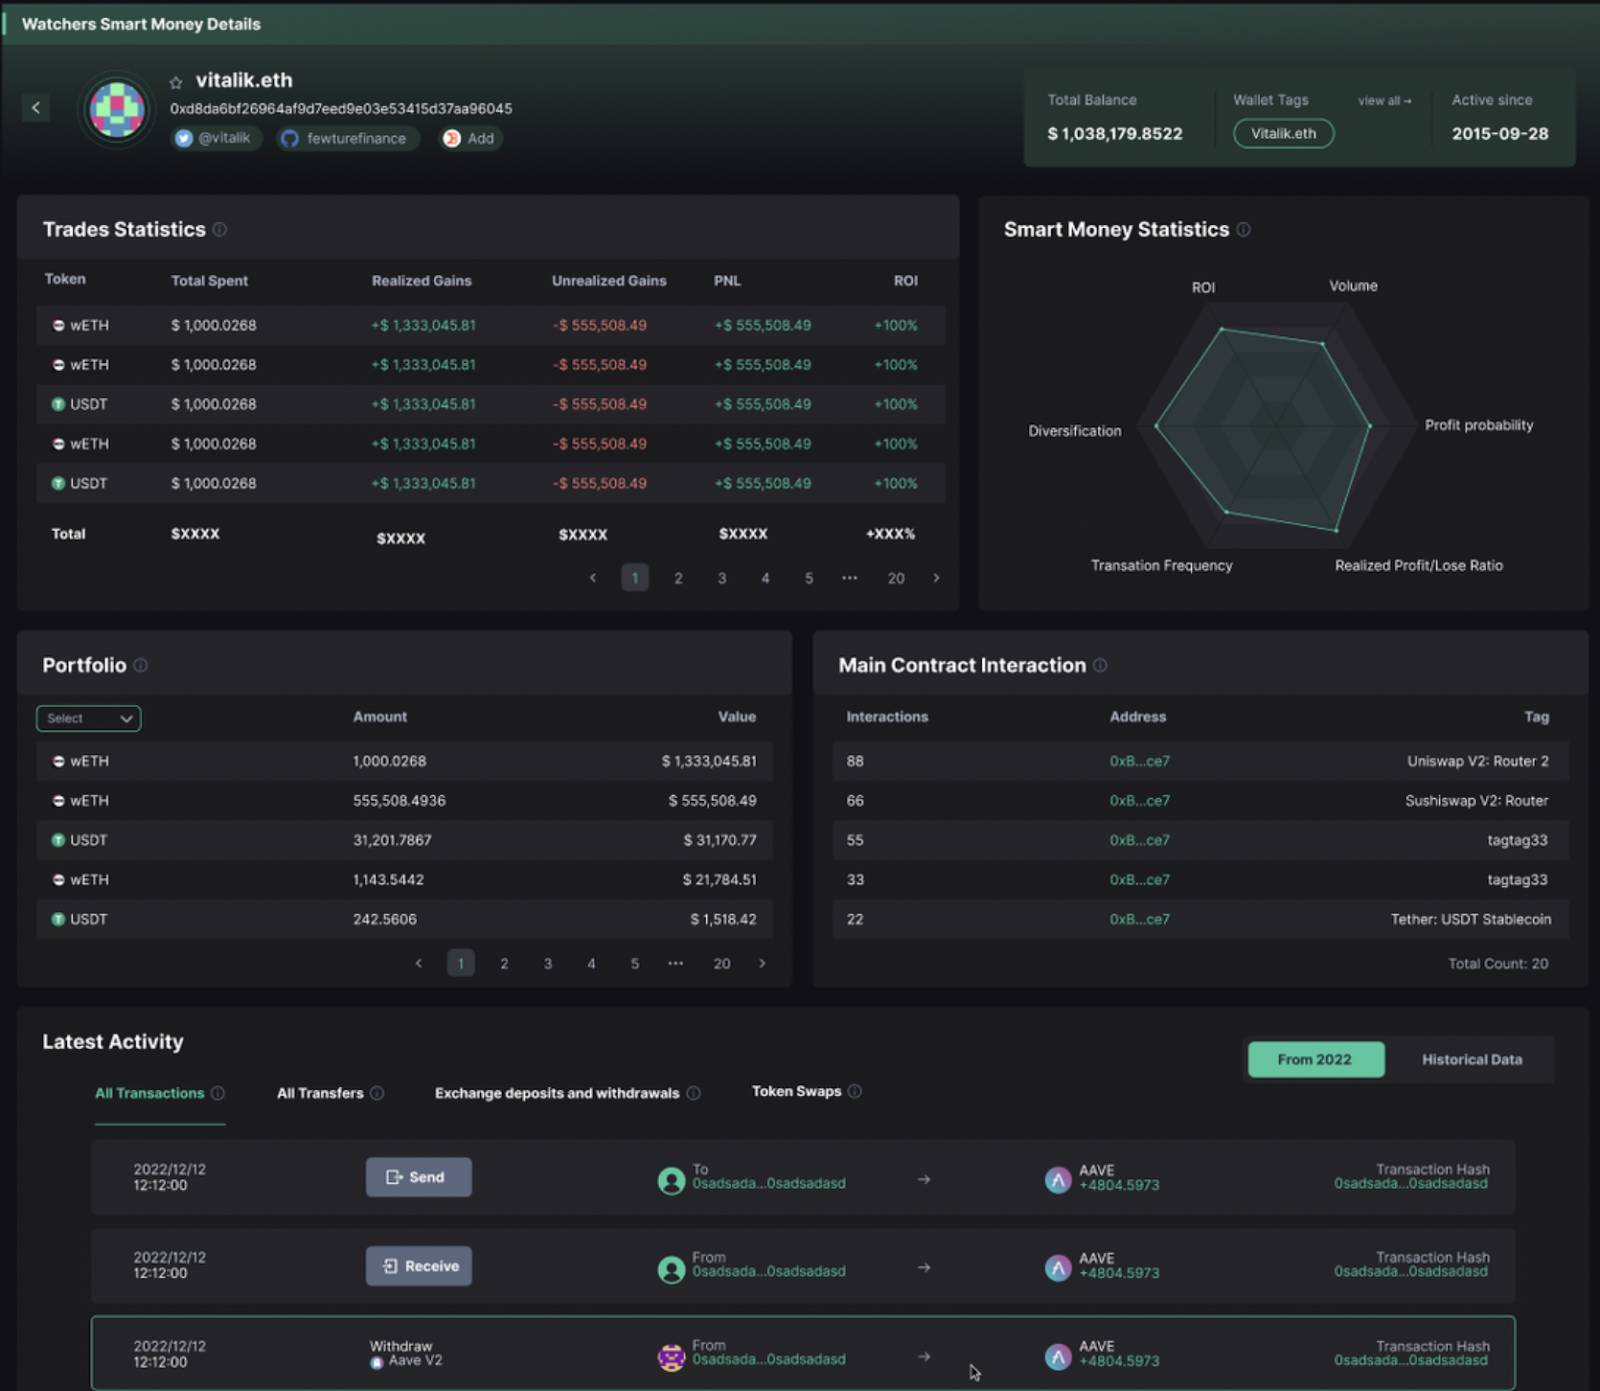Show info tooltip for Main Contract Interaction
Screen dimensions: 1600x1391
click(1100, 665)
